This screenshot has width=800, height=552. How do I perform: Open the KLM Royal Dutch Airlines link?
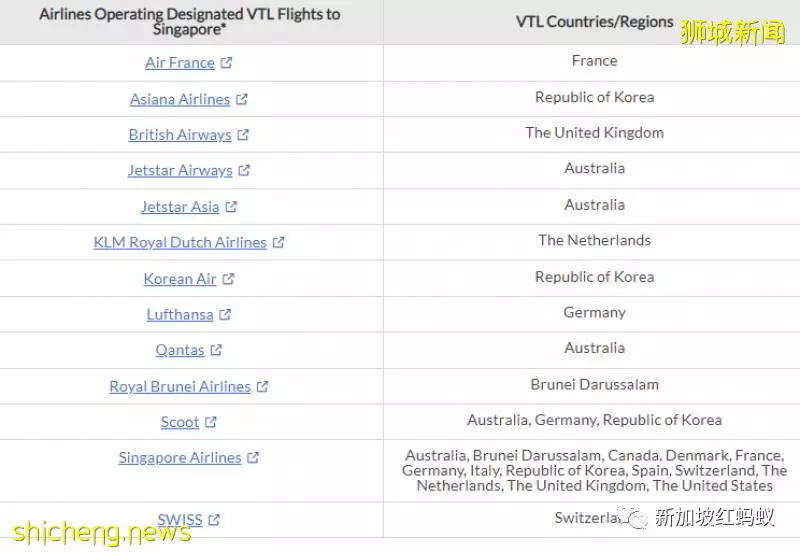(180, 242)
